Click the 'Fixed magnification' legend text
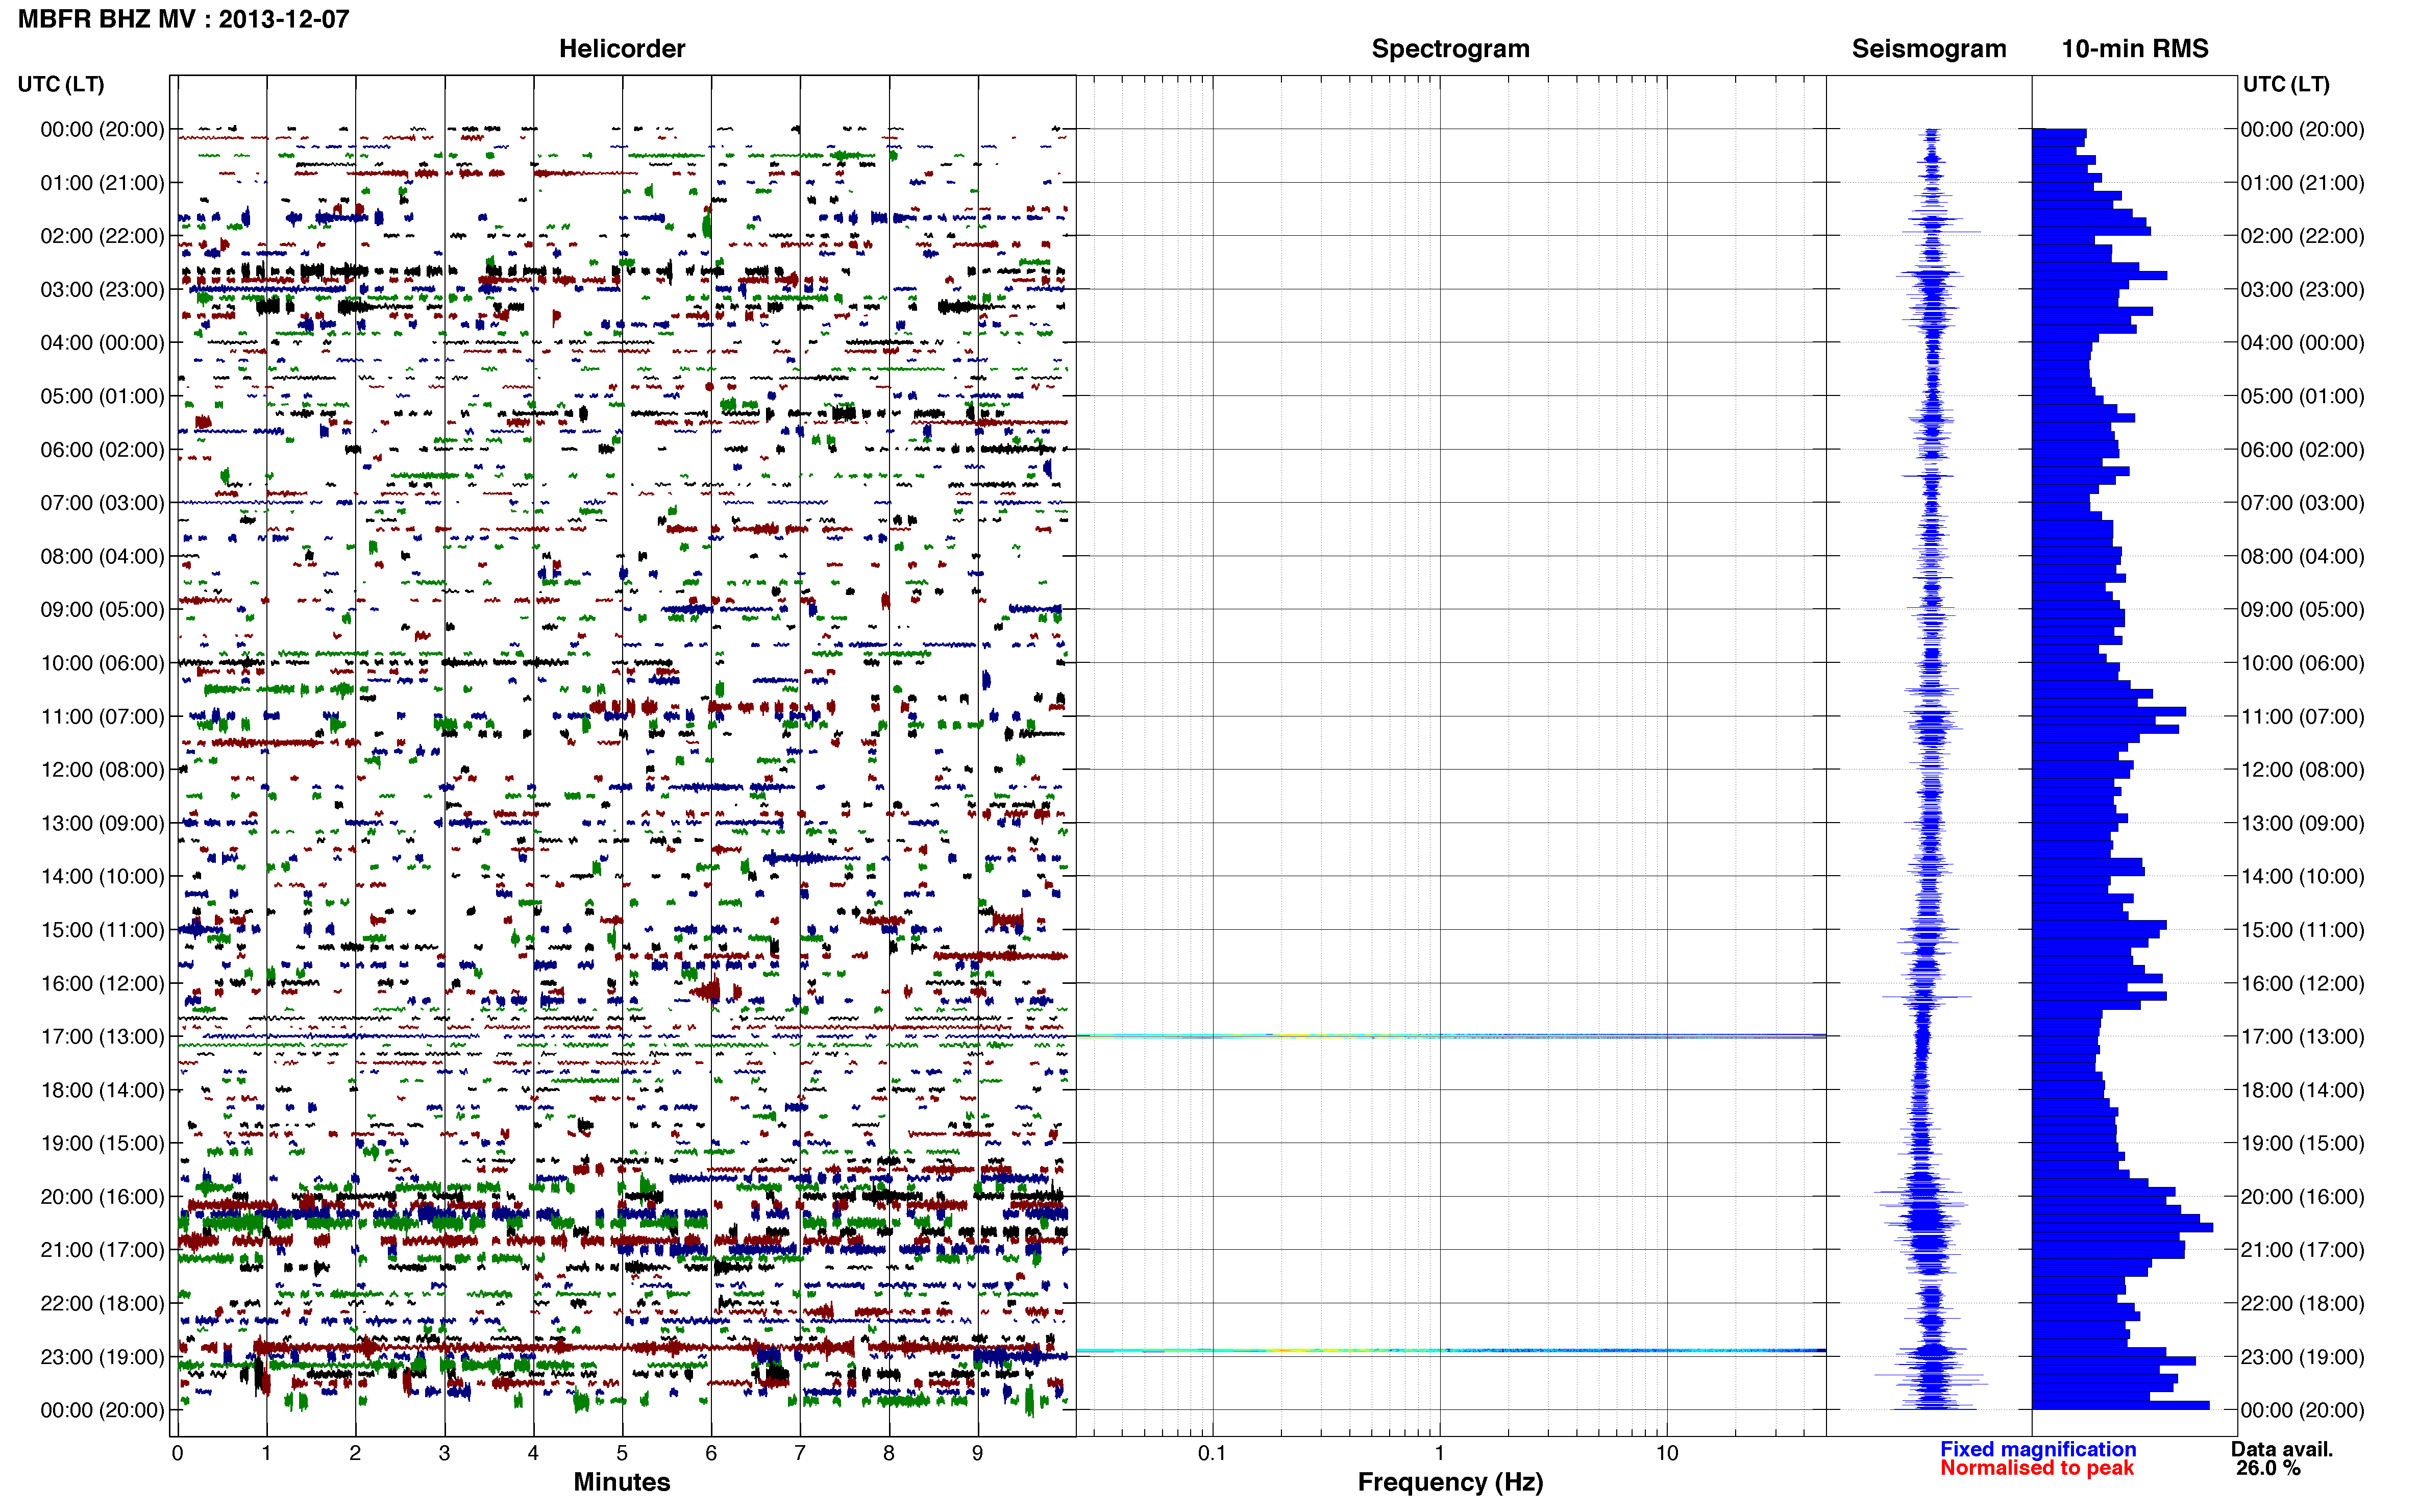2419x1512 pixels. click(x=2038, y=1449)
